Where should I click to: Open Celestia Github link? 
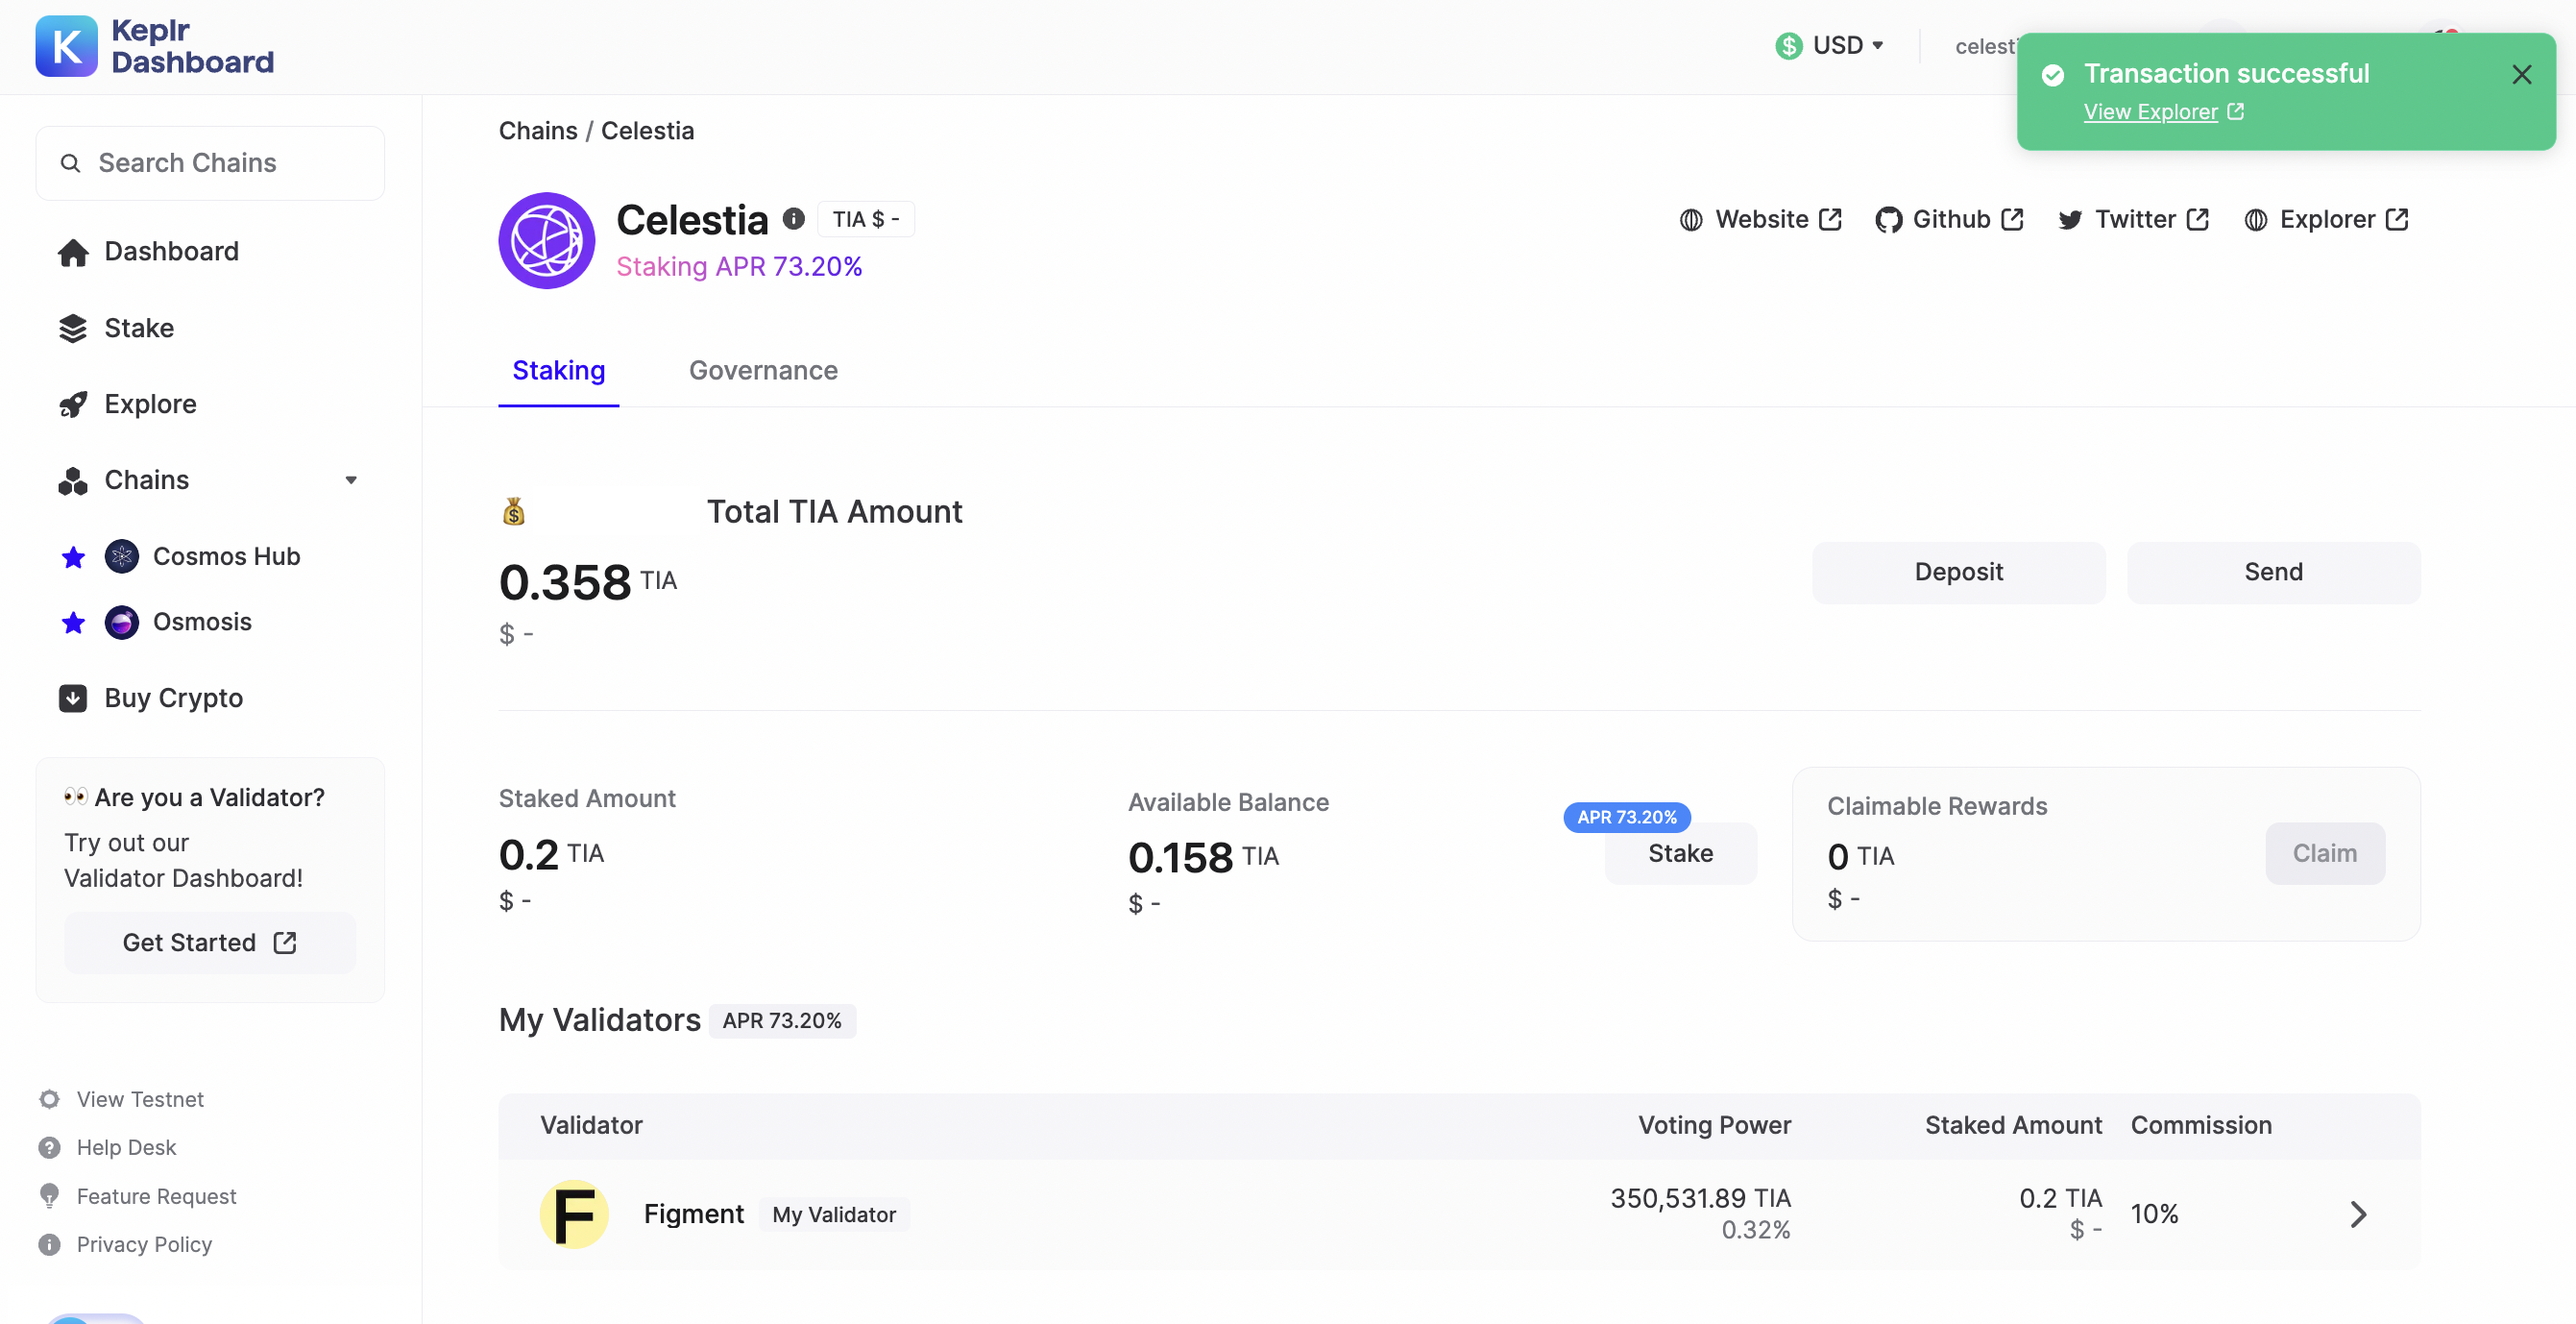pos(1949,220)
